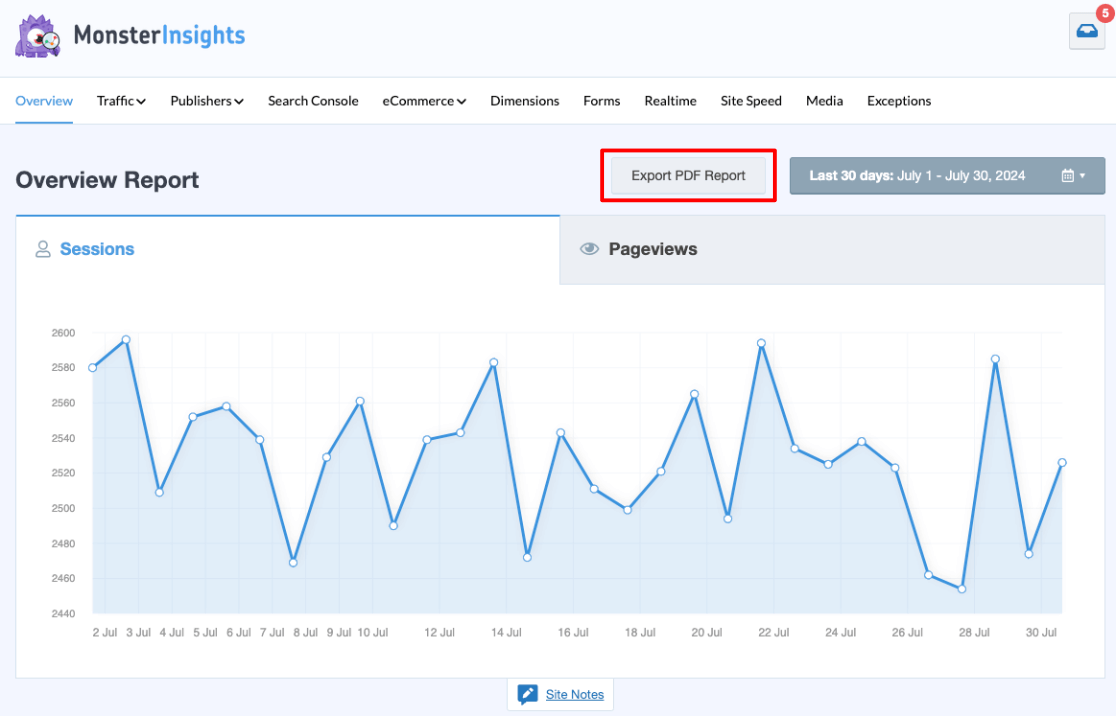Select the person icon beside Sessions

point(43,248)
